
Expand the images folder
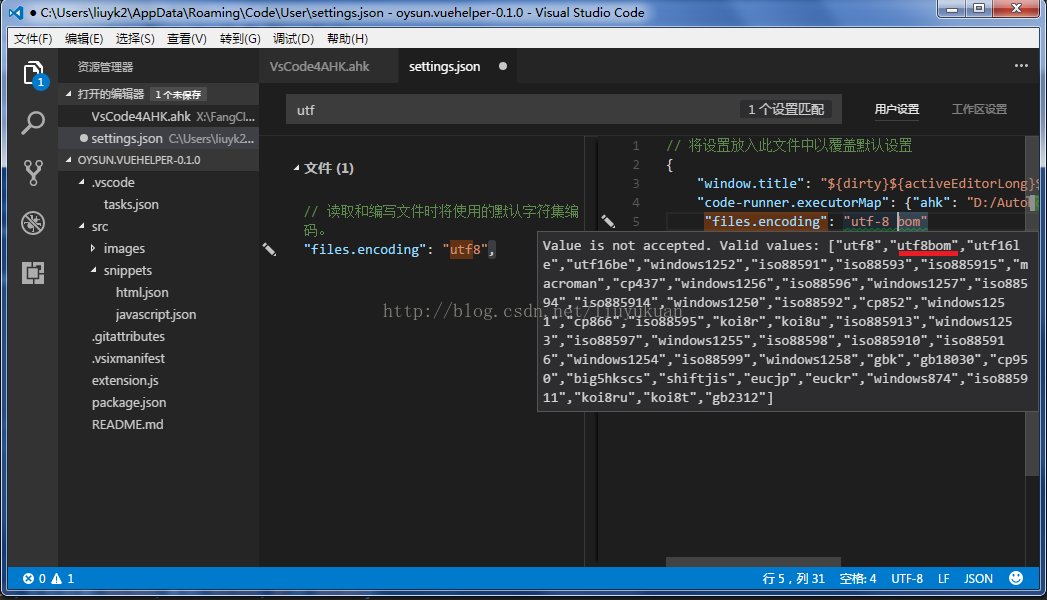pyautogui.click(x=93, y=248)
